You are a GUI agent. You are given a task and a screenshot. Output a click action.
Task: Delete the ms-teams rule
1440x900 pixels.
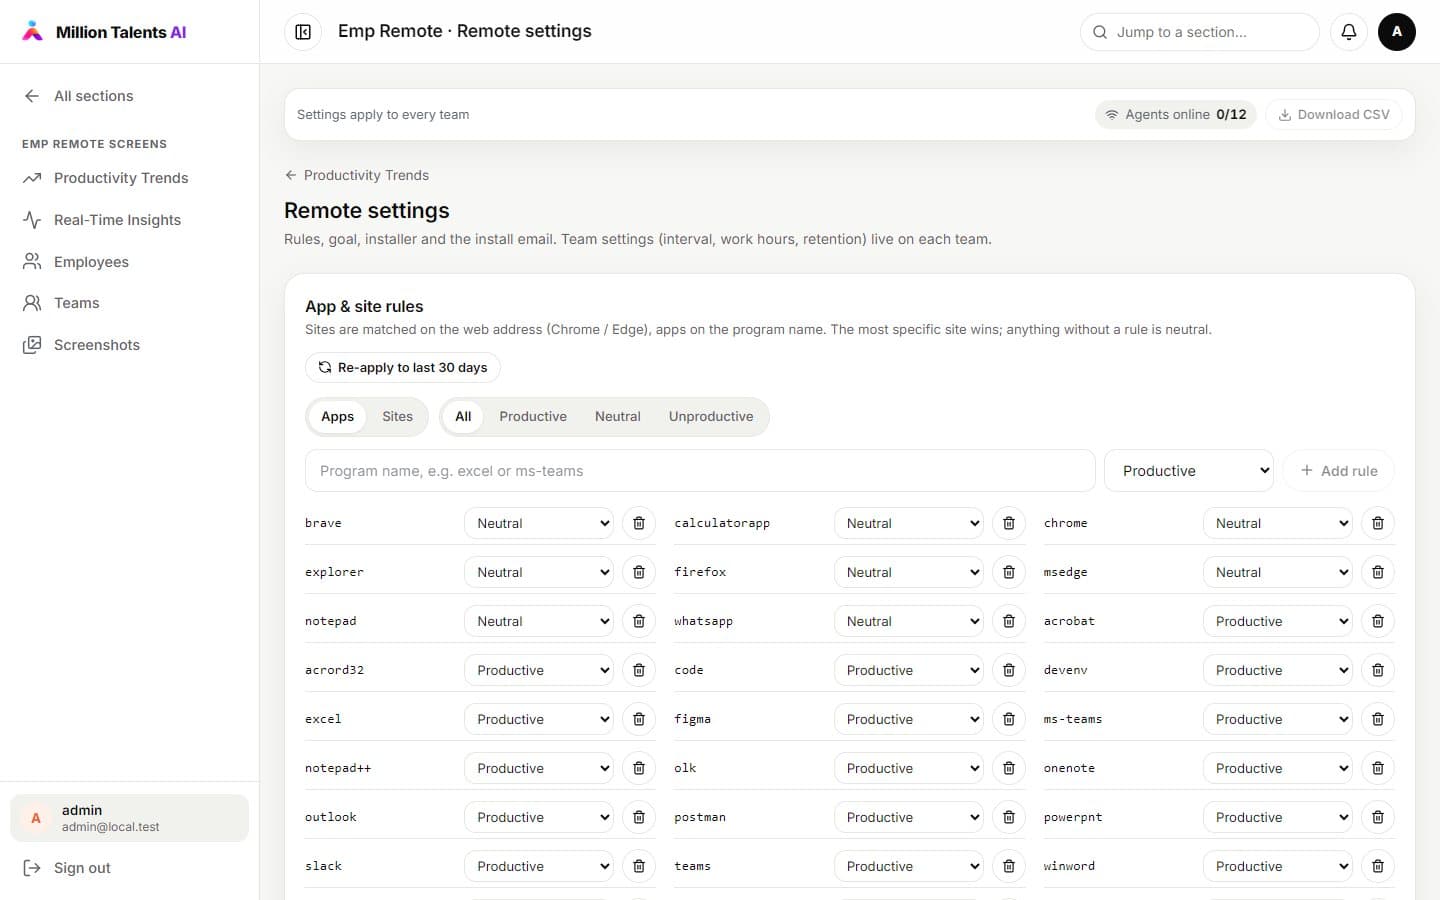coord(1377,719)
